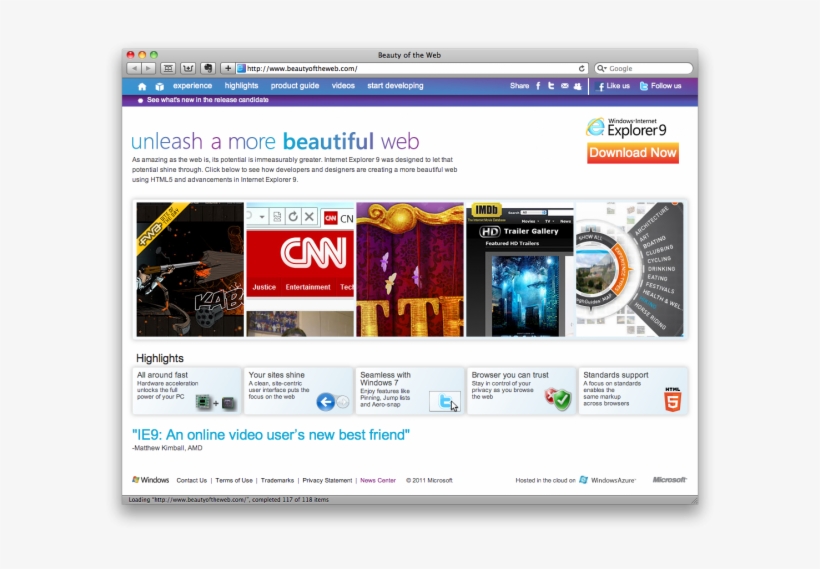Click the Safari back arrow button
This screenshot has width=820, height=569.
point(134,69)
